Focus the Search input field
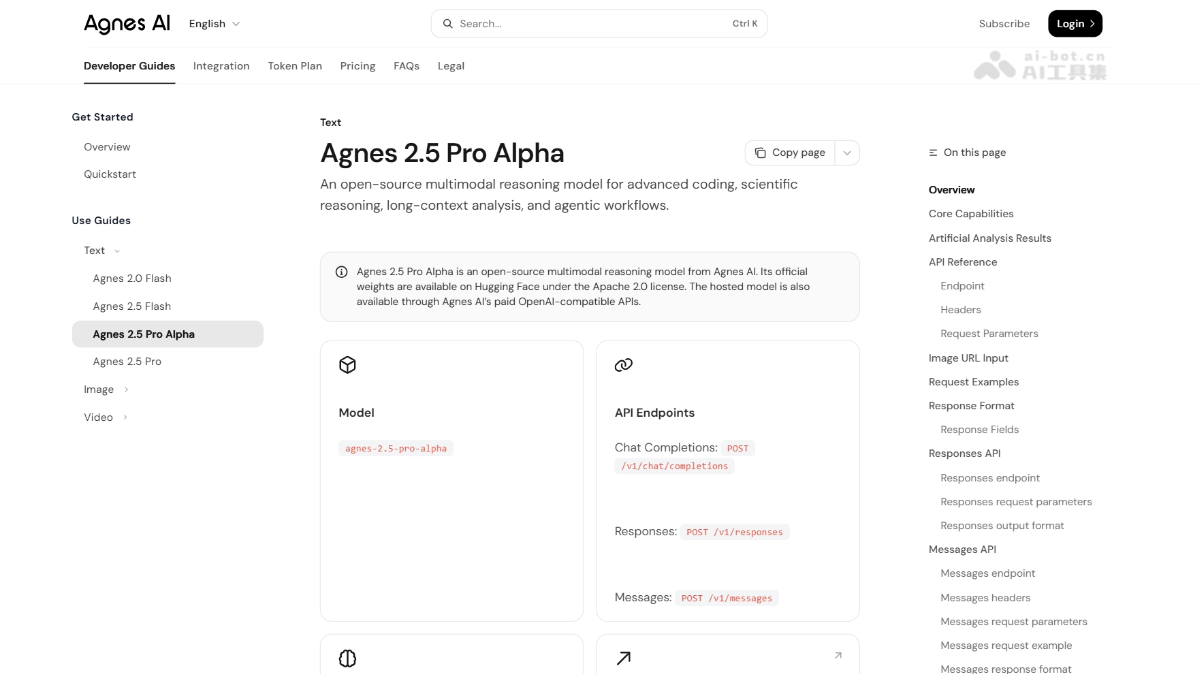The width and height of the screenshot is (1200, 675). click(599, 23)
